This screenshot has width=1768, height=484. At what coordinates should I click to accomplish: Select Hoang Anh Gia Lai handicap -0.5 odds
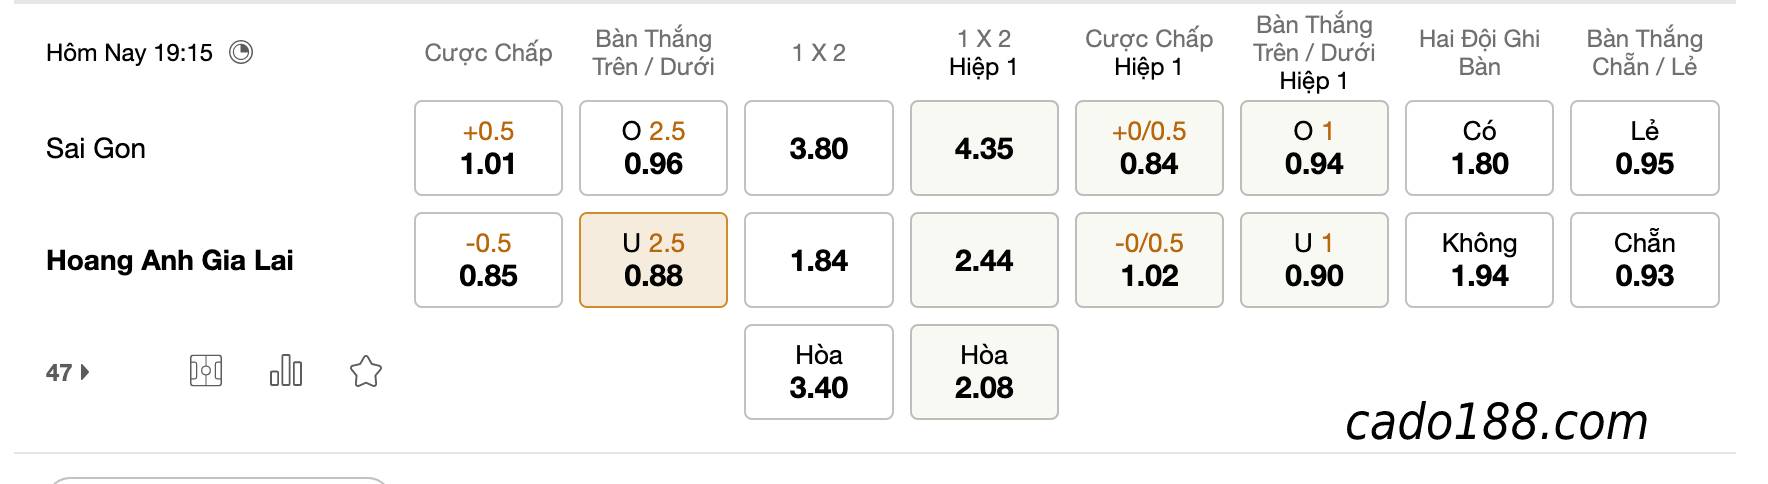pyautogui.click(x=488, y=260)
